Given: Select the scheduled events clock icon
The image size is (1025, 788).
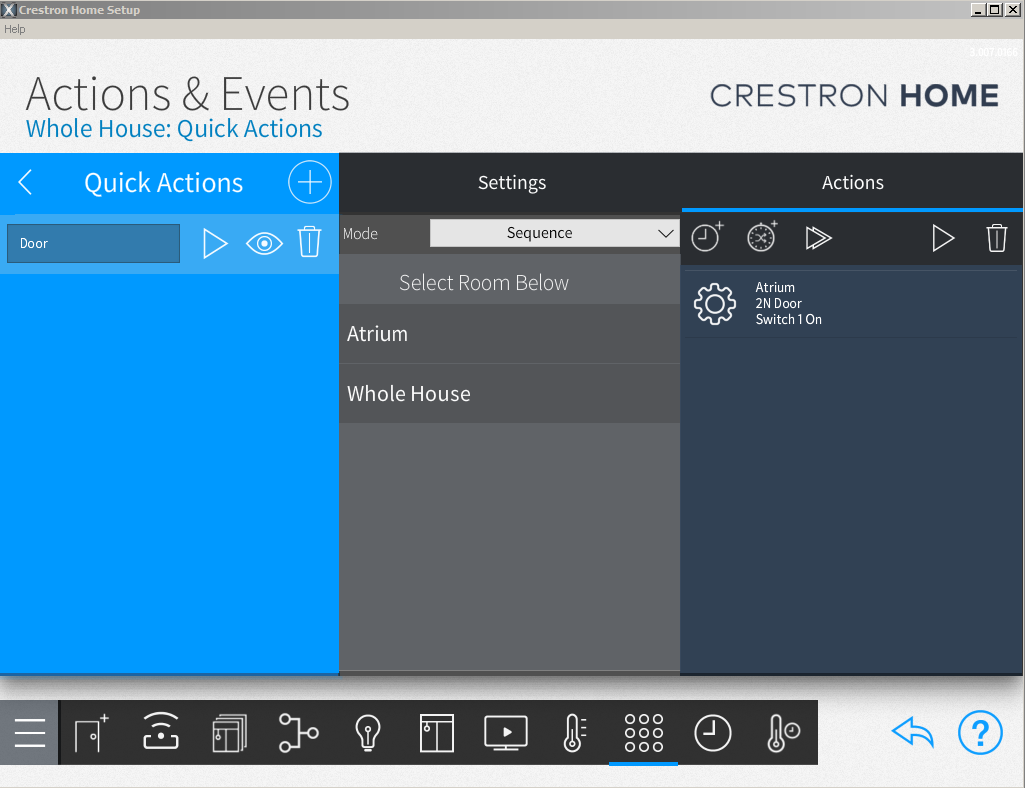Looking at the screenshot, I should pos(712,732).
